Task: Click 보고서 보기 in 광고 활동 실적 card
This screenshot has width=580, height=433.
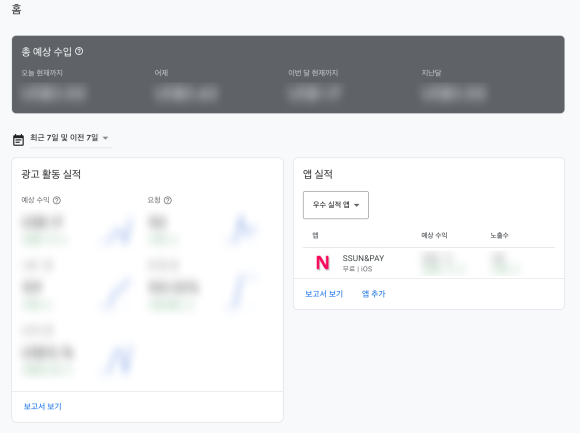Action: (x=43, y=406)
